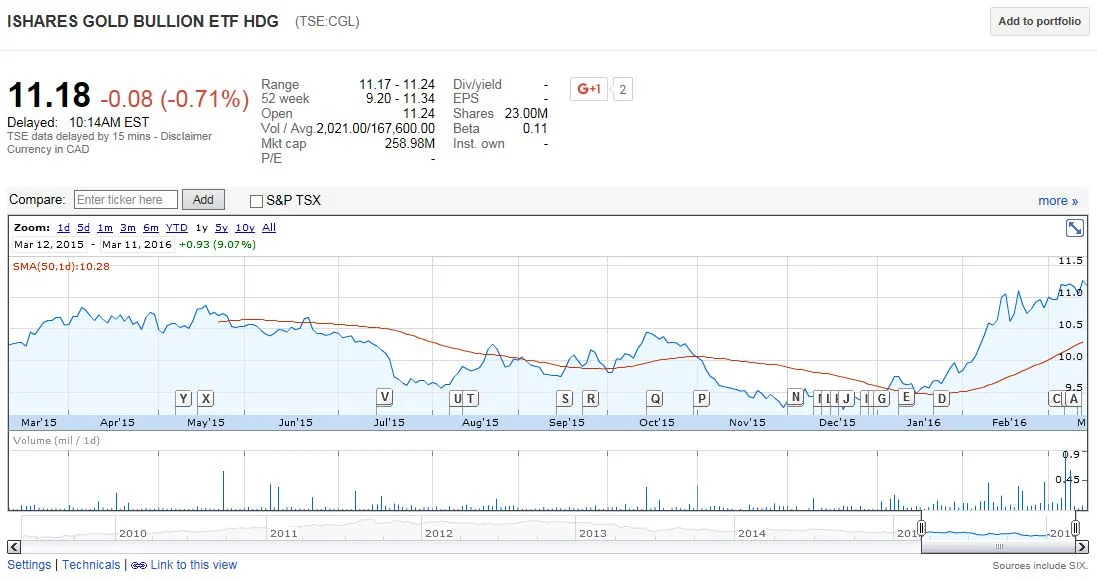The height and width of the screenshot is (580, 1097).
Task: Open news marker N on the chart
Action: point(795,397)
